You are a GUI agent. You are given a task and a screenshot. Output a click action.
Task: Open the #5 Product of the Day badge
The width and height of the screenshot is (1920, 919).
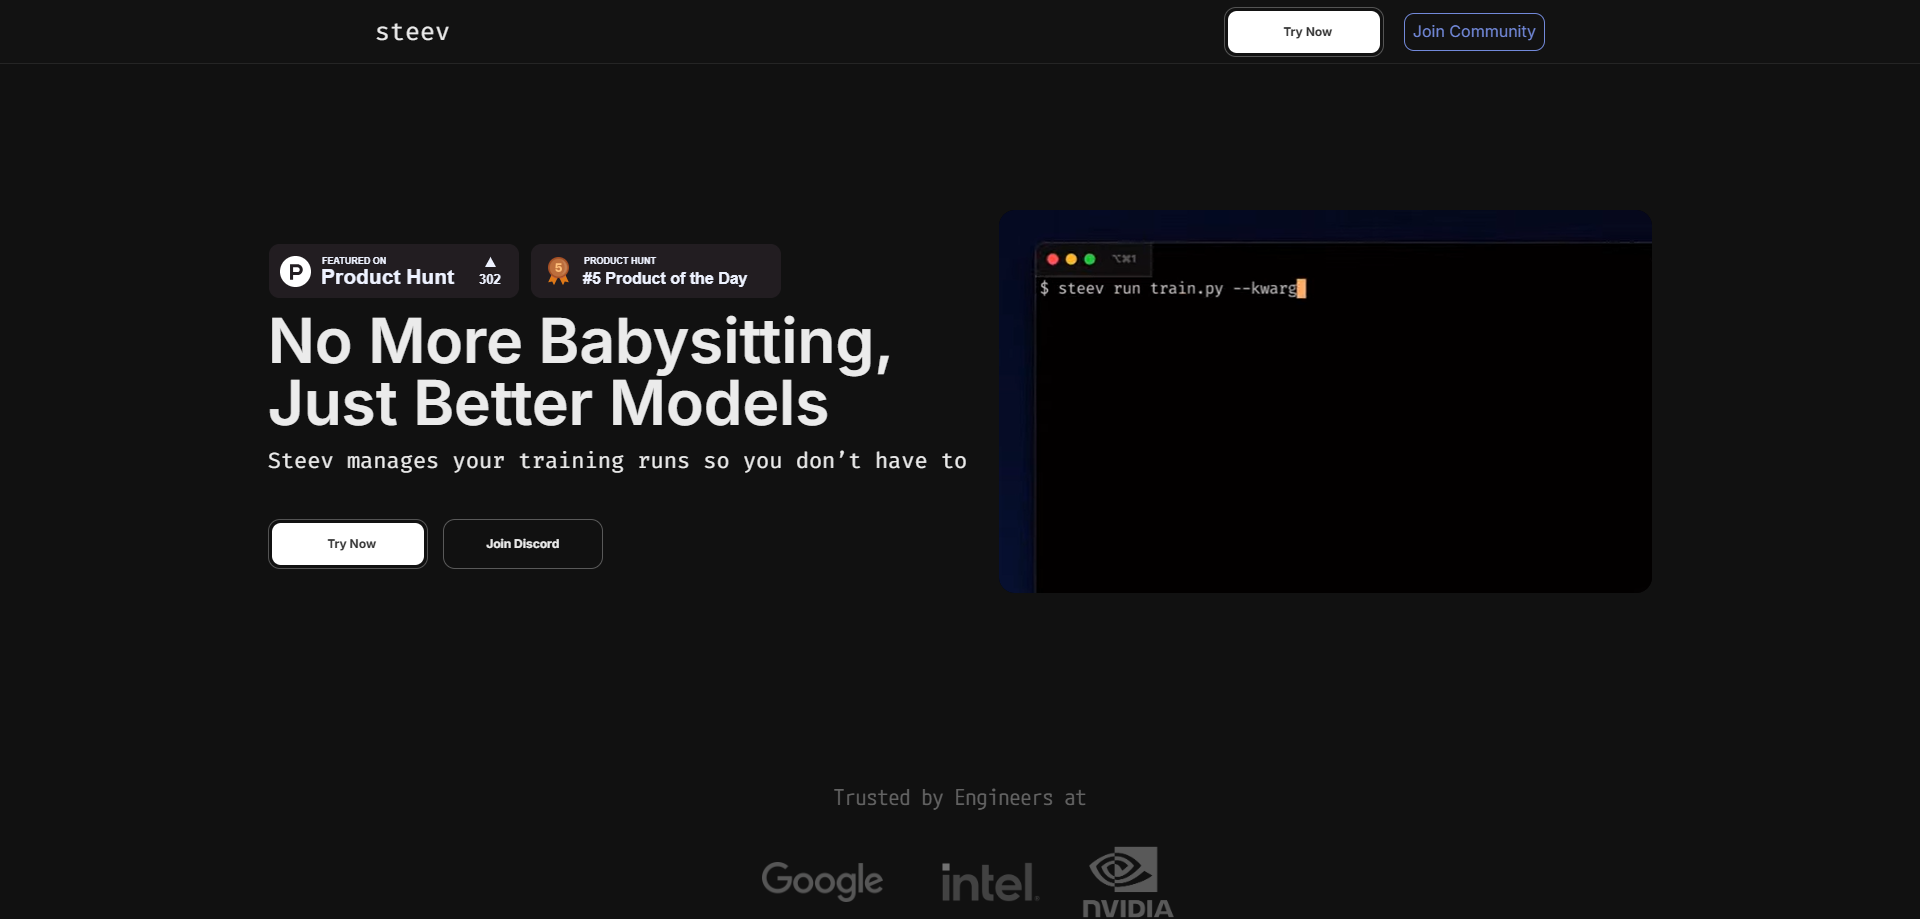click(655, 271)
